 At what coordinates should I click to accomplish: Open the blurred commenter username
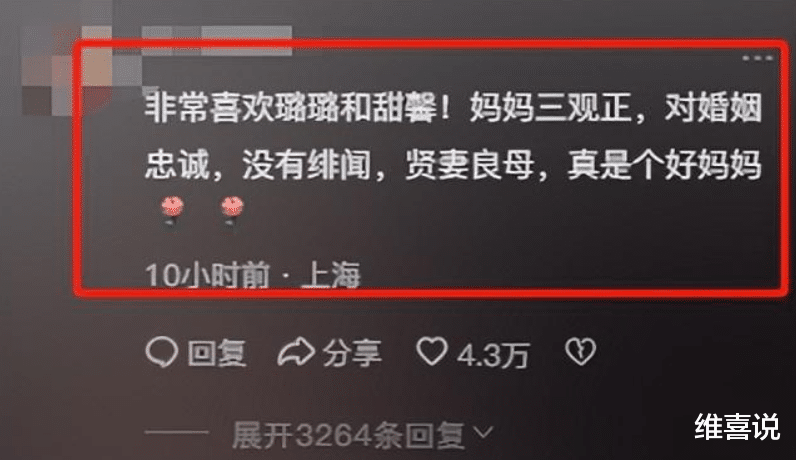tap(217, 41)
